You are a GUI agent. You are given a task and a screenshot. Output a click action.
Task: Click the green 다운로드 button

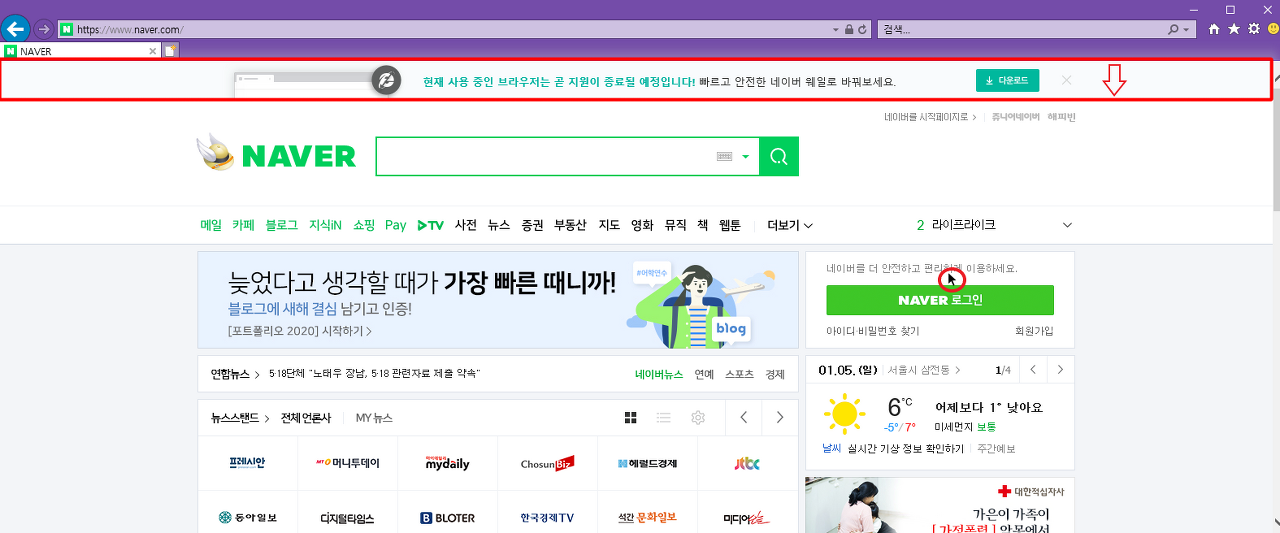(x=1007, y=80)
